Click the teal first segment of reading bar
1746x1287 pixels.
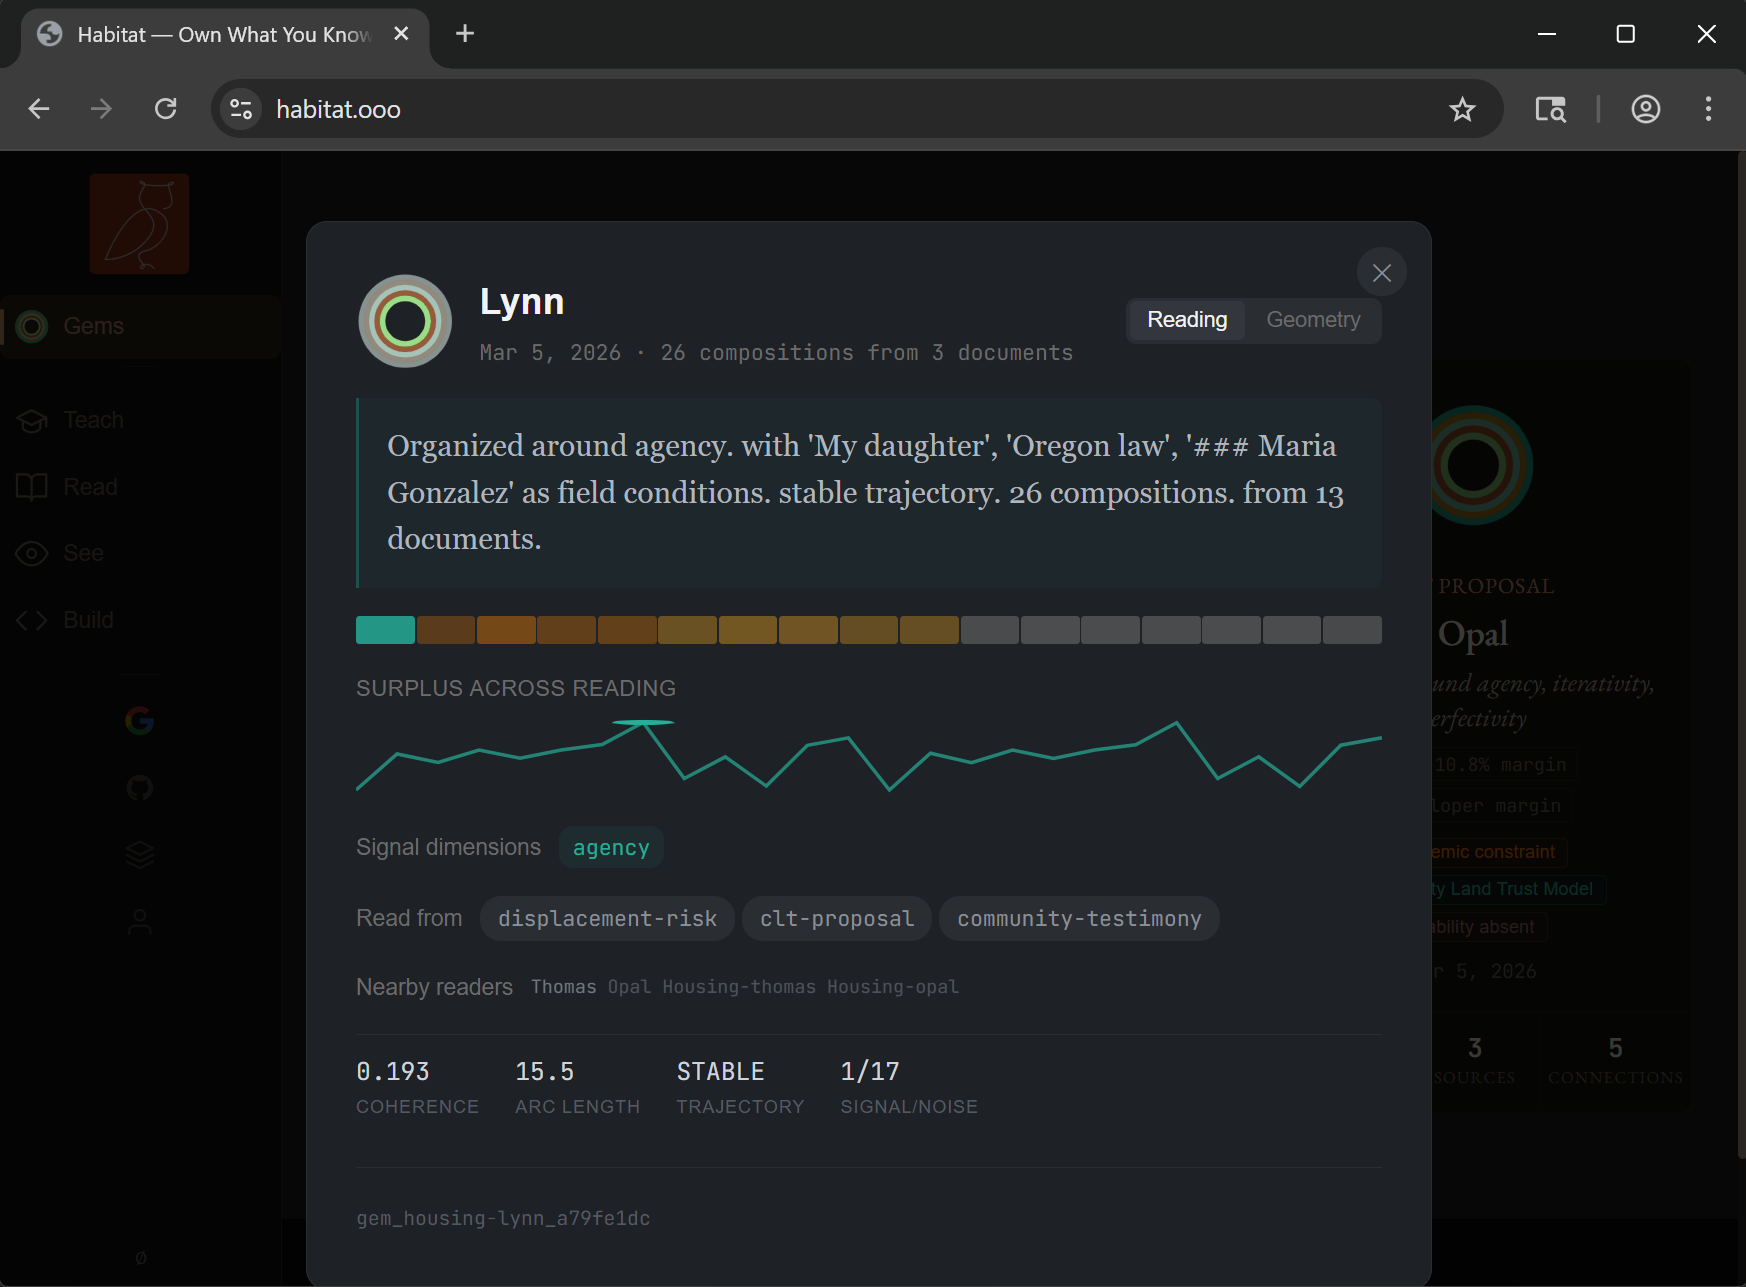[x=385, y=630]
